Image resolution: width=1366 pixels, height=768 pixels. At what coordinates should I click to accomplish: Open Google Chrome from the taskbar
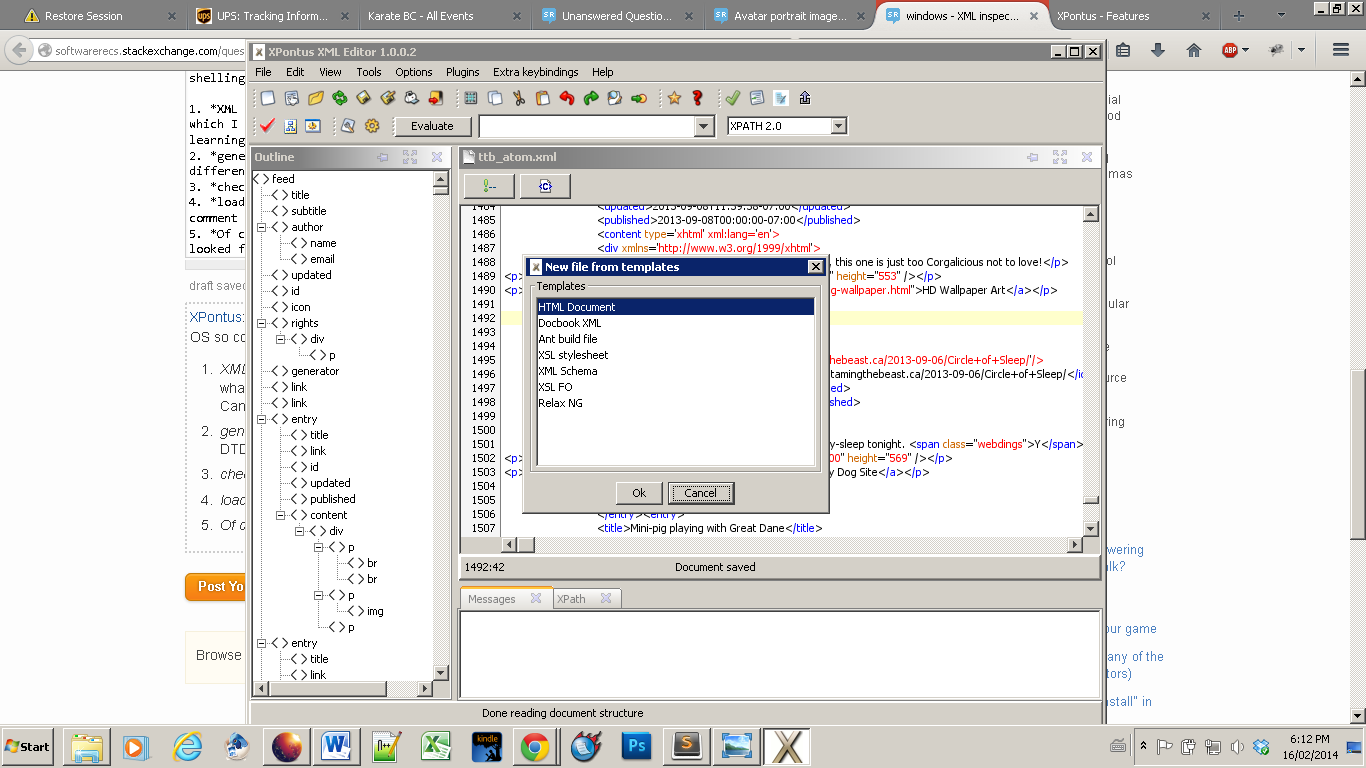tap(534, 747)
